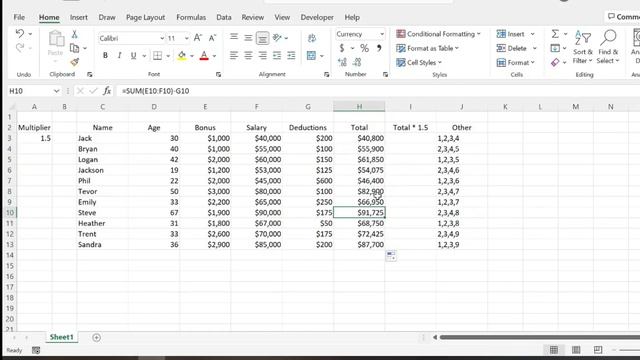Toggle Align Left
Viewport: 640px width, 360px height.
[x=233, y=56]
